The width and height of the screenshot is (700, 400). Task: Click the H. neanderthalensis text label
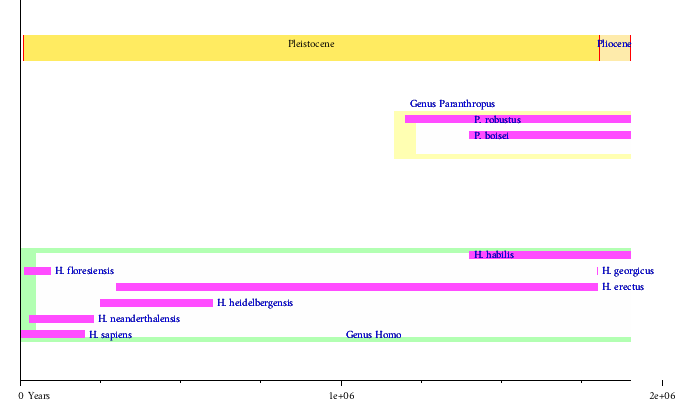click(x=139, y=319)
